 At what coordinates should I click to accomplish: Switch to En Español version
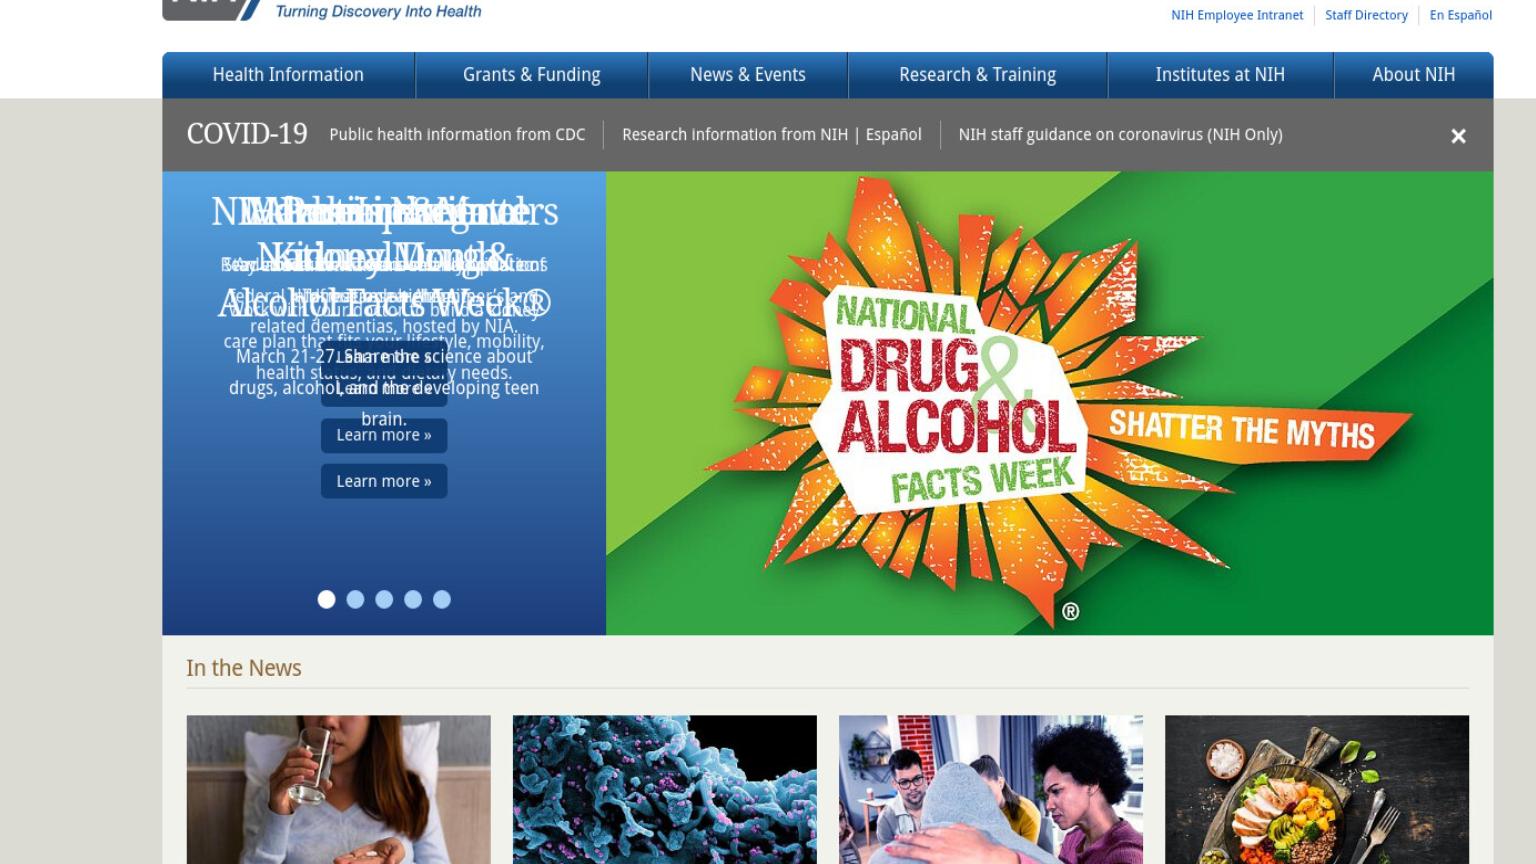coord(1460,15)
